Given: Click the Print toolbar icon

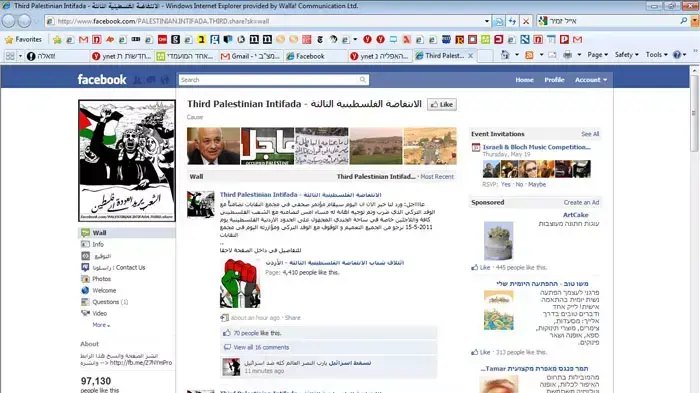Looking at the screenshot, I should (x=567, y=55).
